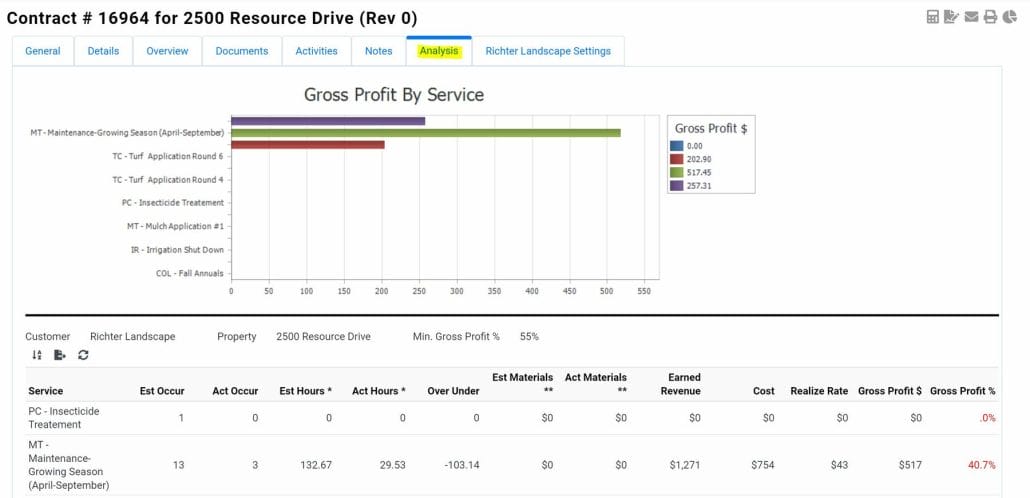Select the Documents tab

pos(242,51)
